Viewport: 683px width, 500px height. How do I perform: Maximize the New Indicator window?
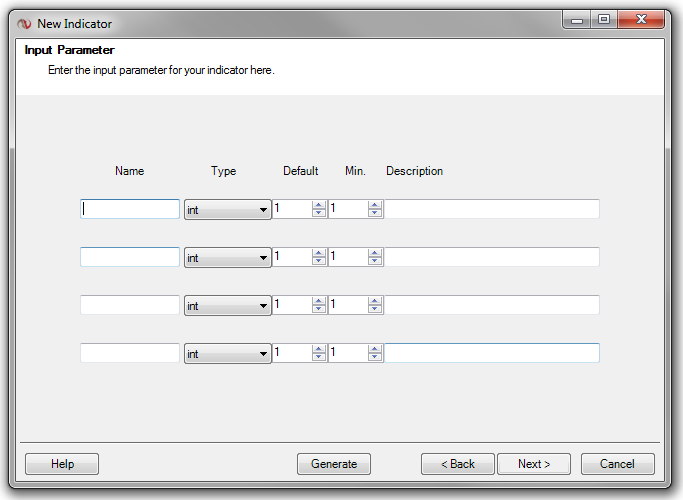604,20
